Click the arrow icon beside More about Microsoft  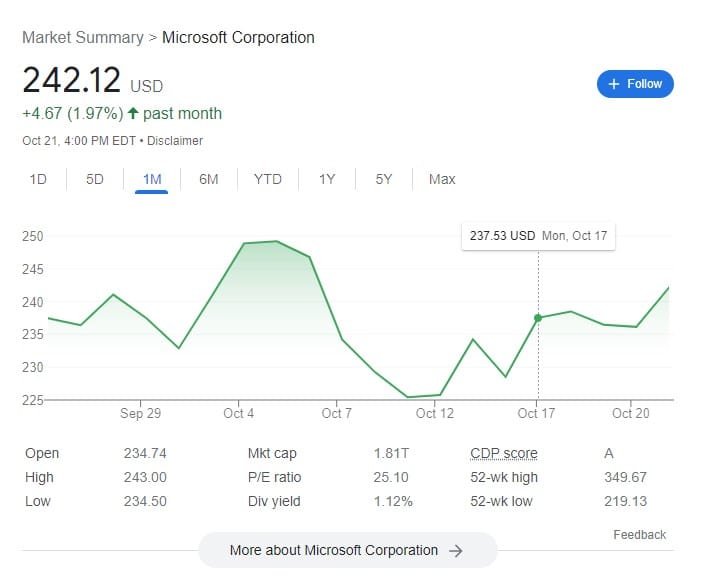(456, 550)
